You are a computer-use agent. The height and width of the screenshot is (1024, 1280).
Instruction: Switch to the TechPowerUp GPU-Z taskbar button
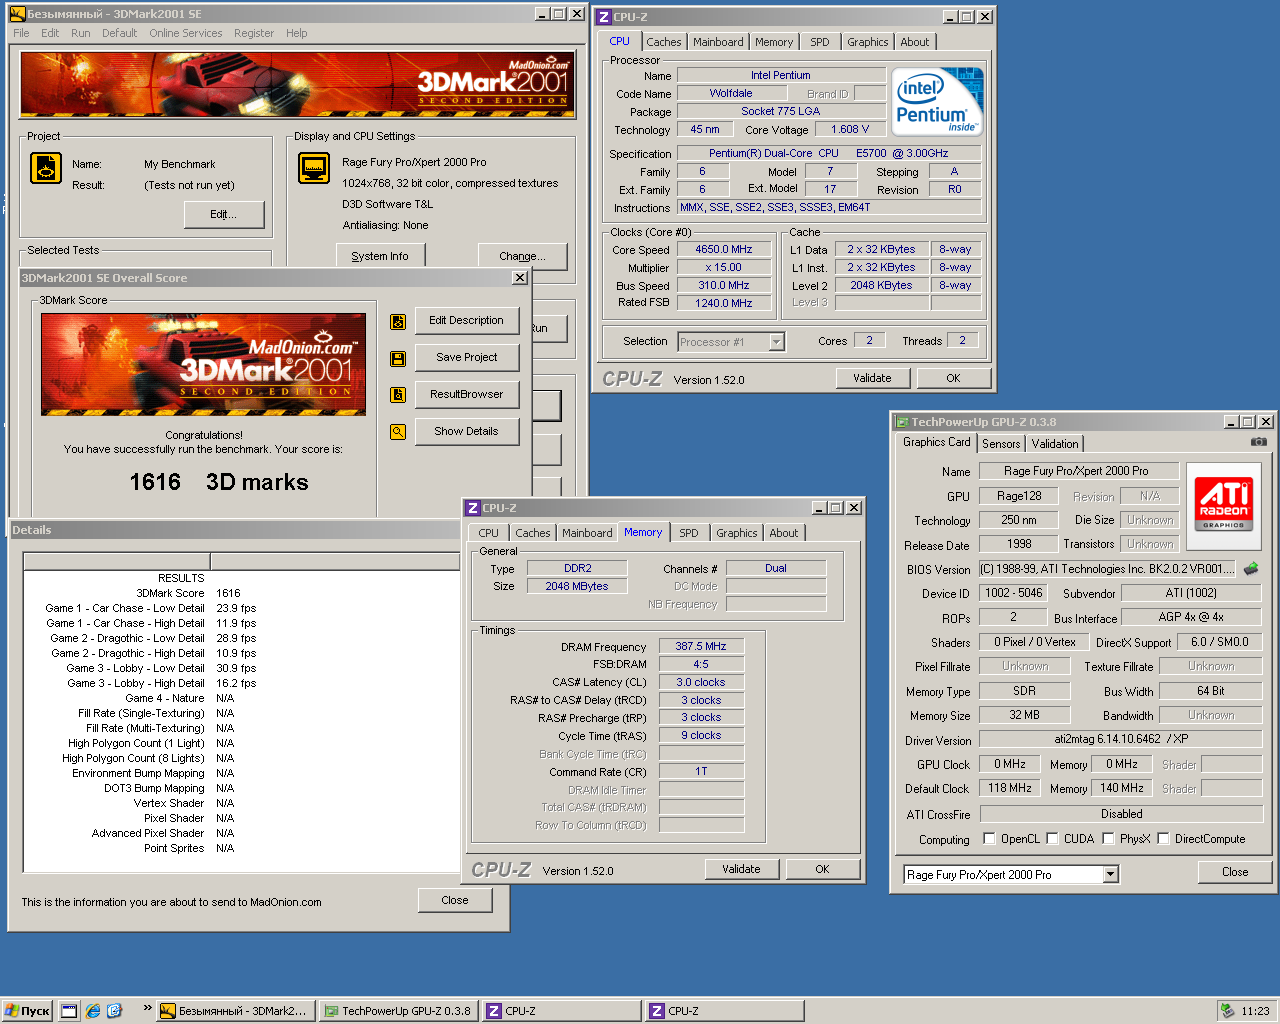coord(398,1011)
